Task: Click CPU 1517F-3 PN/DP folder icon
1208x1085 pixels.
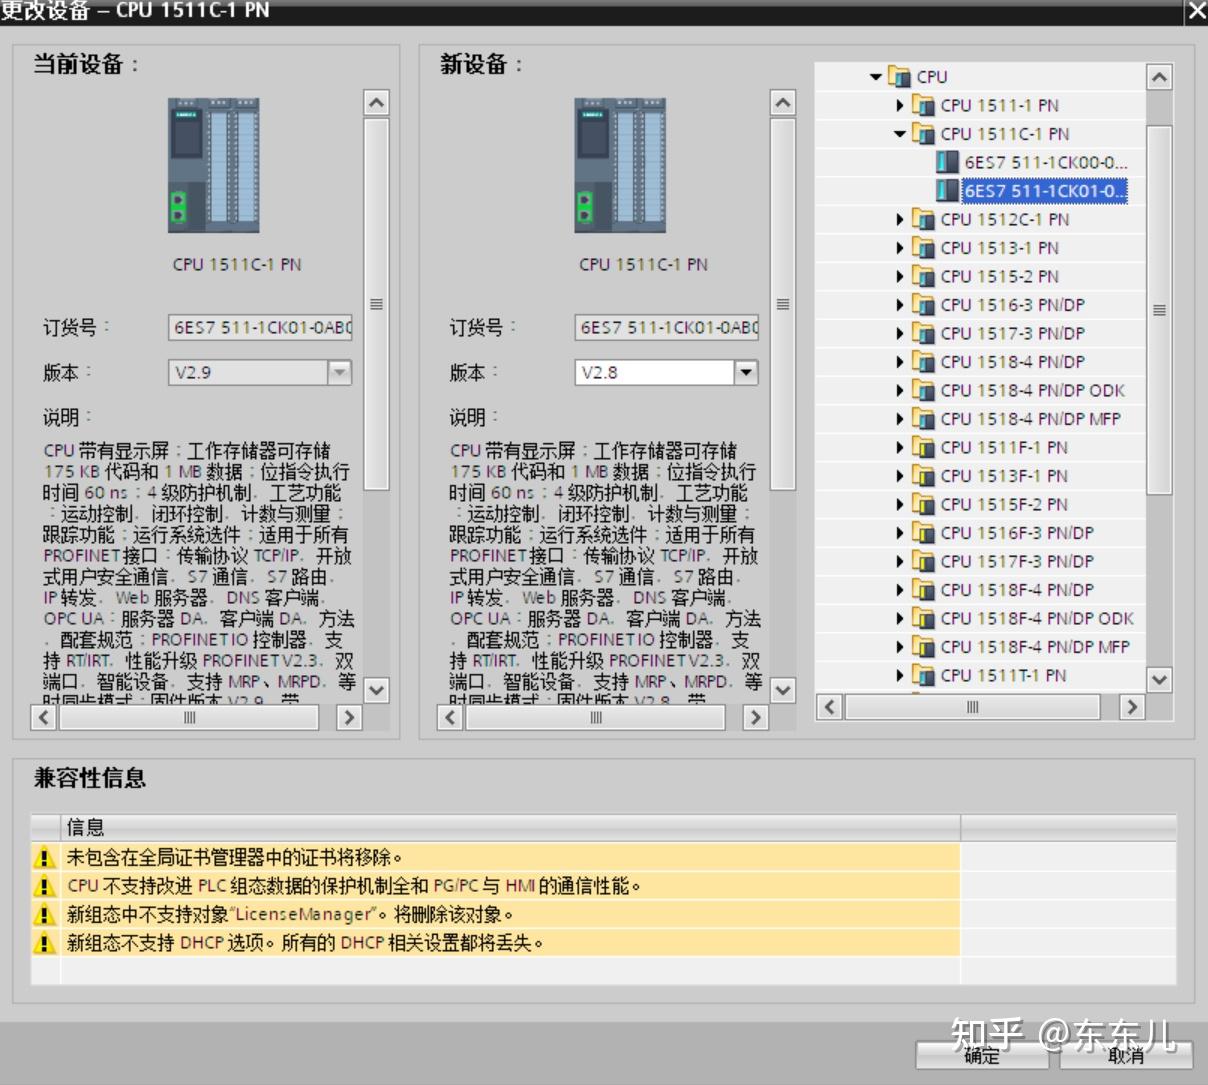Action: 923,561
